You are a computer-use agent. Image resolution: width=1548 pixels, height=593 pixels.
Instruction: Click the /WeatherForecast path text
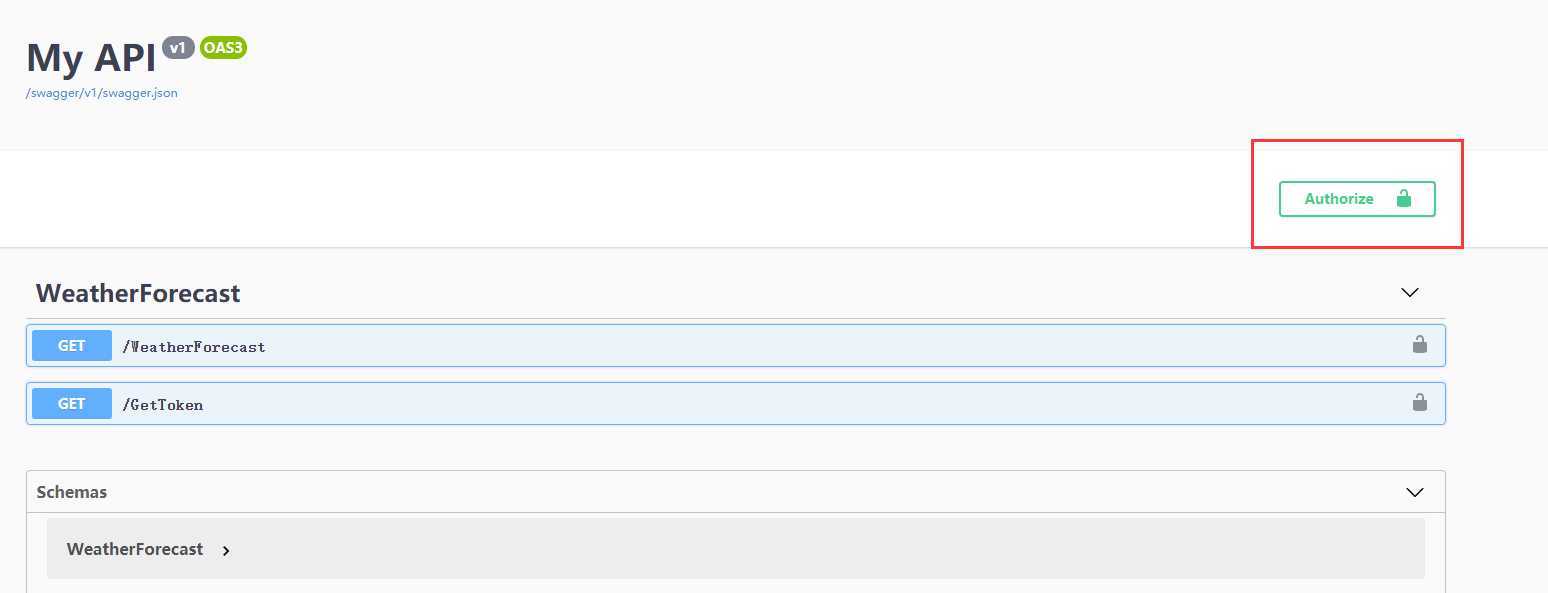click(194, 347)
